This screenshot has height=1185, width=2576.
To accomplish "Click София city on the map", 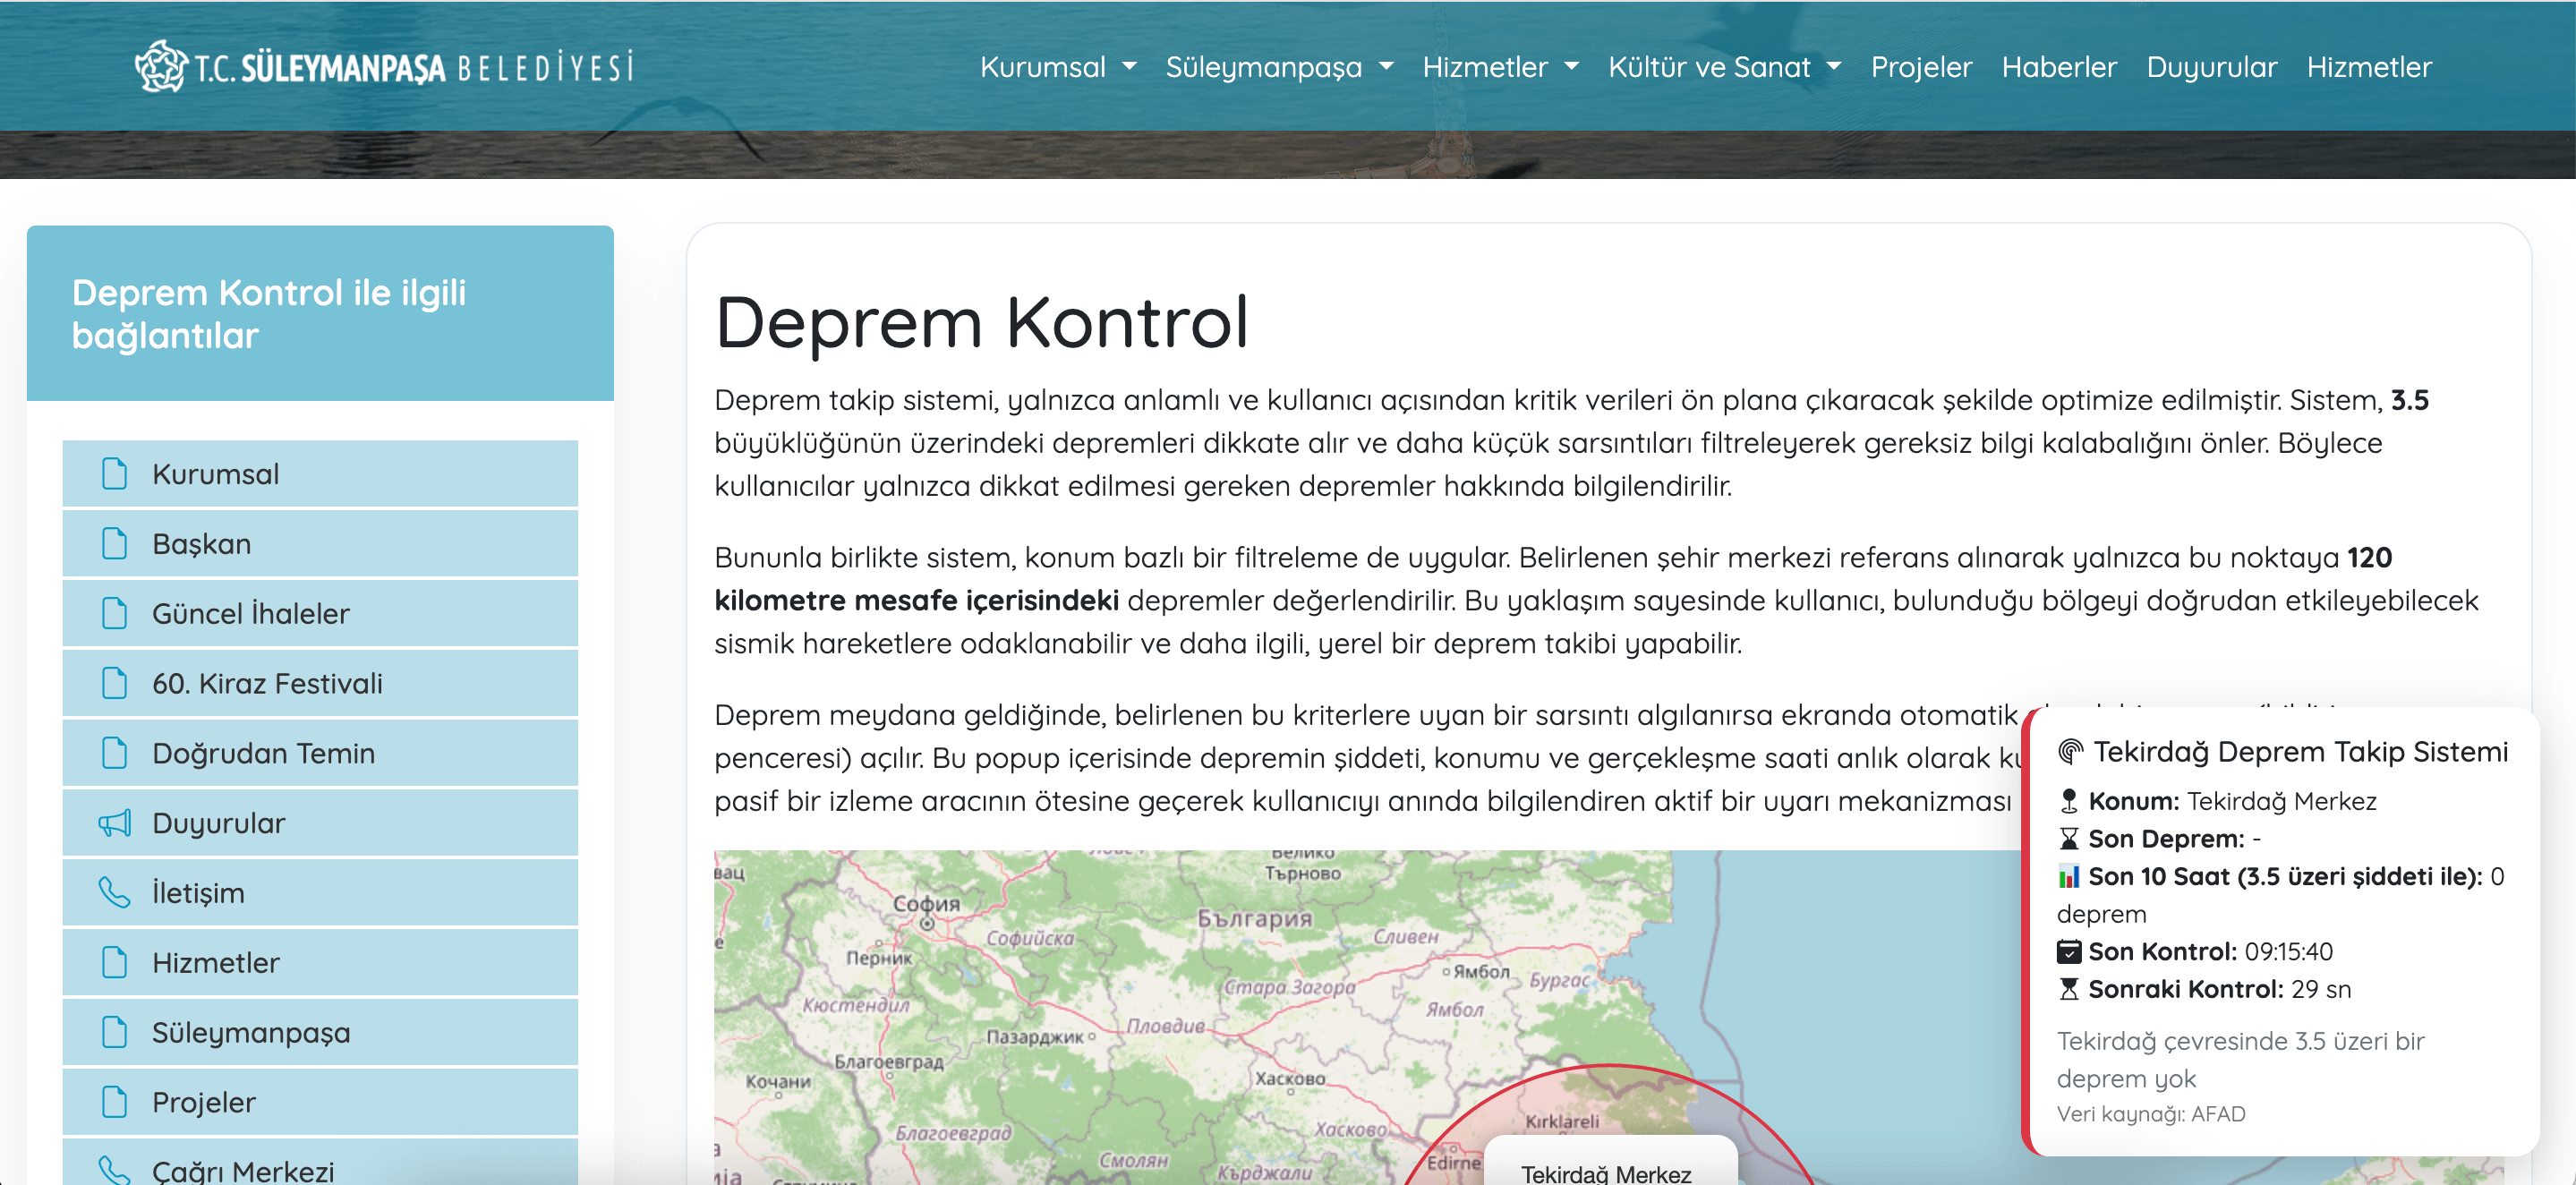I will (x=926, y=904).
